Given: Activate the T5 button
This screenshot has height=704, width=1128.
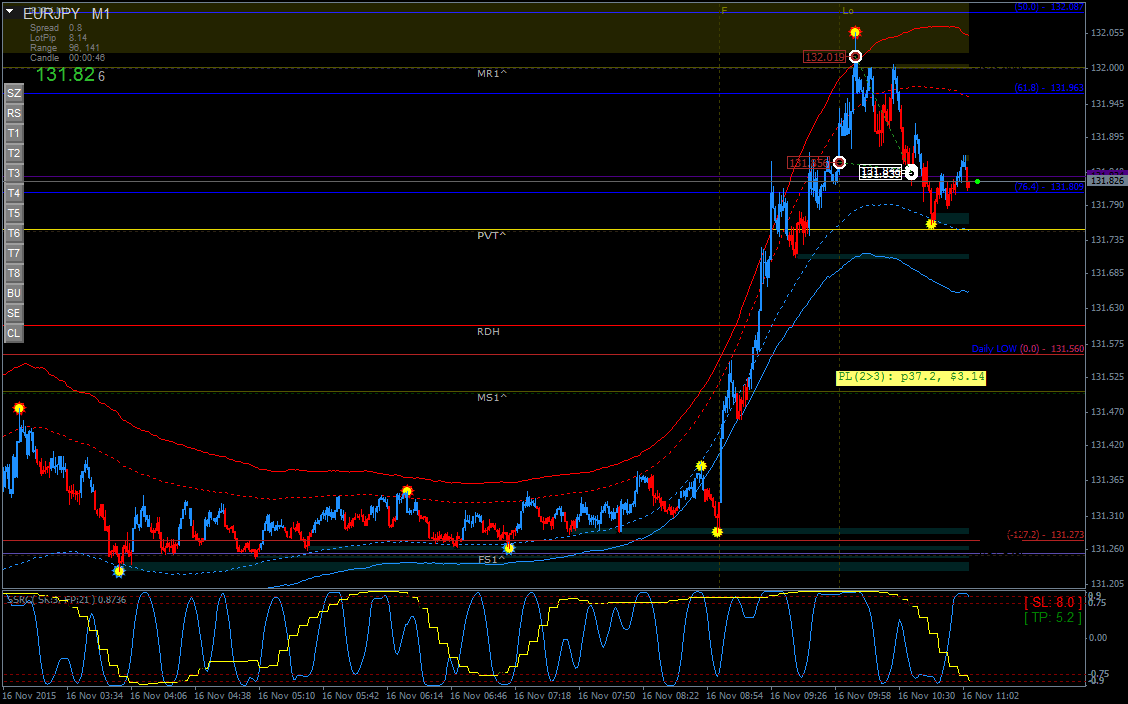Looking at the screenshot, I should pyautogui.click(x=14, y=214).
